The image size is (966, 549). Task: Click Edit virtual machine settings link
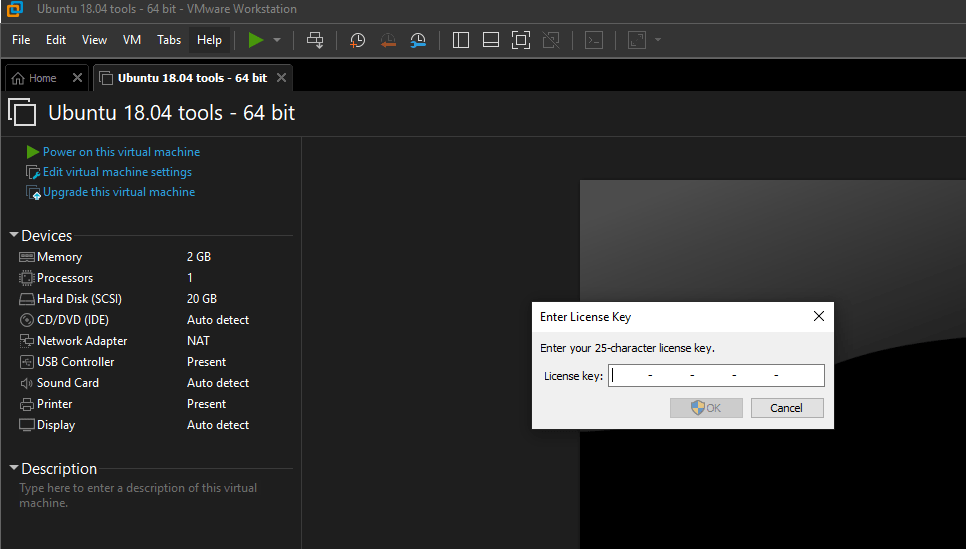tap(117, 172)
